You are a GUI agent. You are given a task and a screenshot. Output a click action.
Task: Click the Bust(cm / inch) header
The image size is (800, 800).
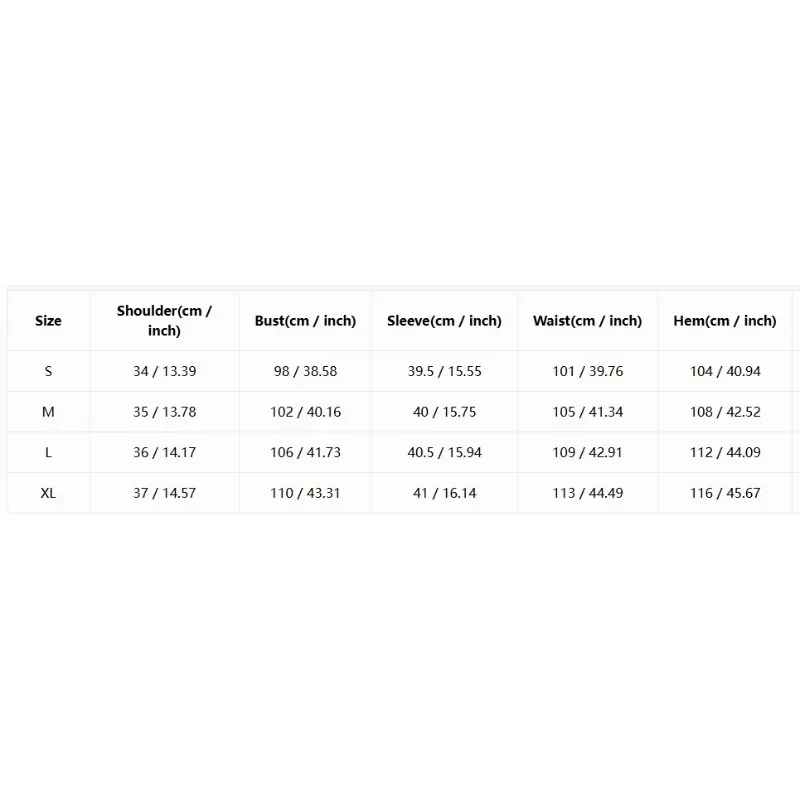tap(305, 321)
